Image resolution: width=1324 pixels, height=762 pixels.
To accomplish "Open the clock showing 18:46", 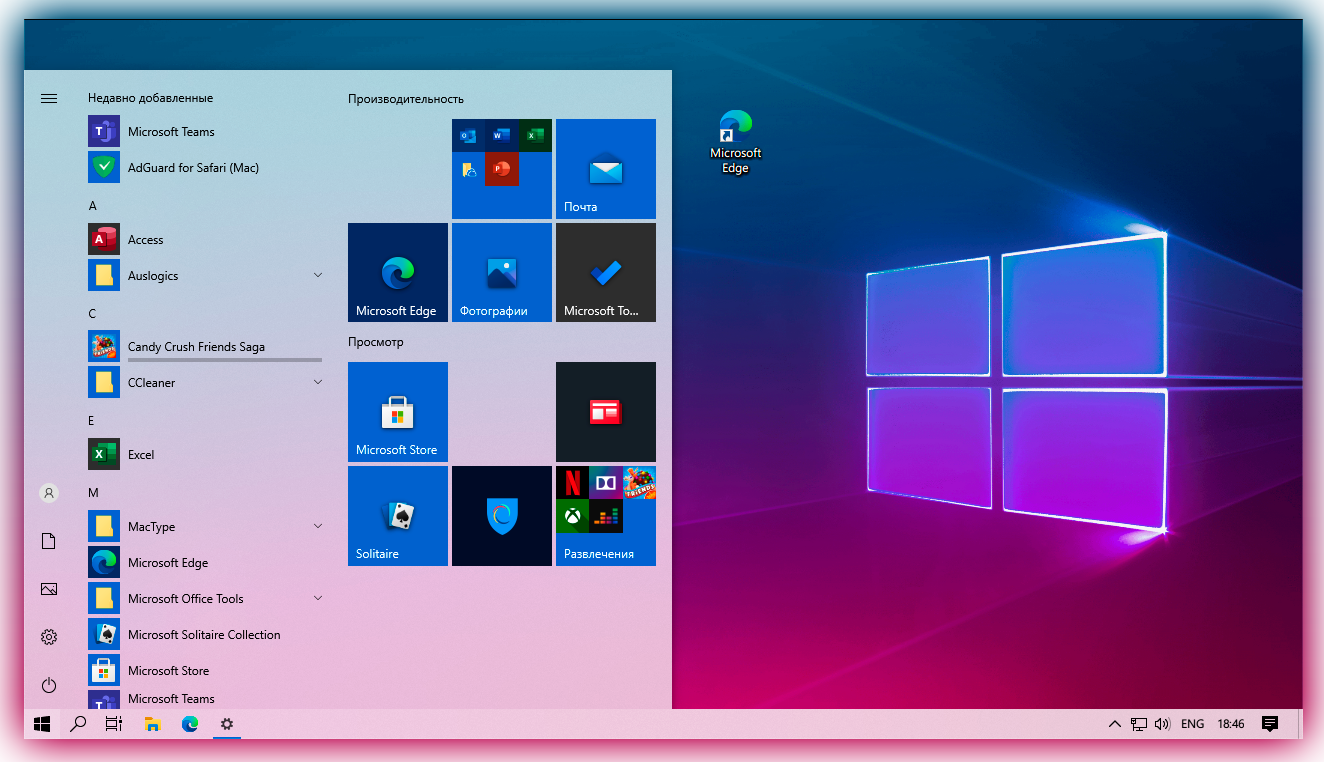I will coord(1231,724).
